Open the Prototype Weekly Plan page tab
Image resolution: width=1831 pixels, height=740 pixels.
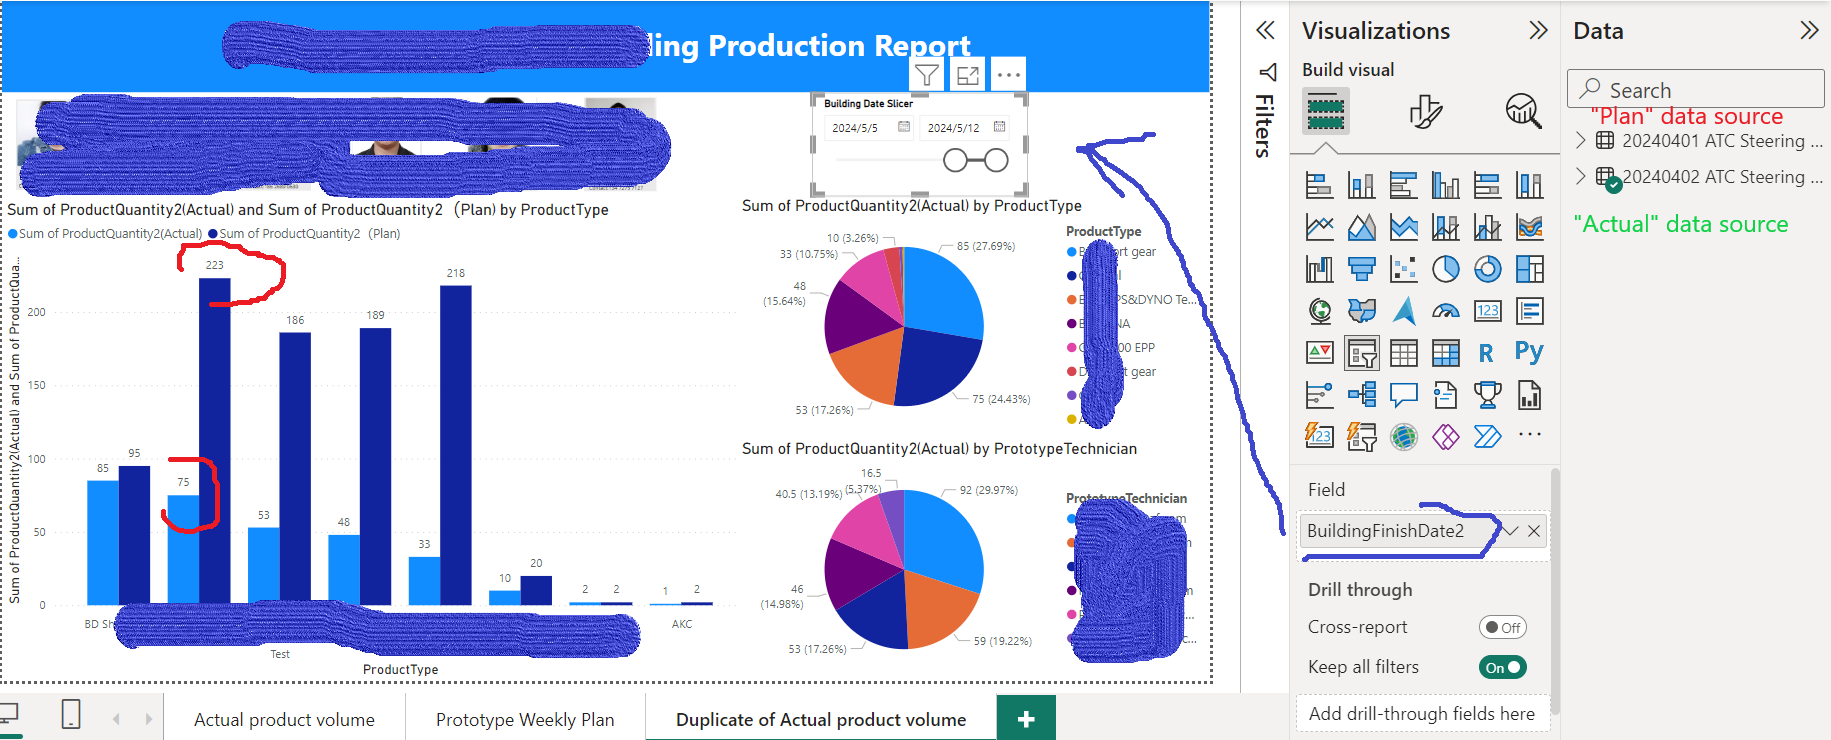pyautogui.click(x=525, y=720)
